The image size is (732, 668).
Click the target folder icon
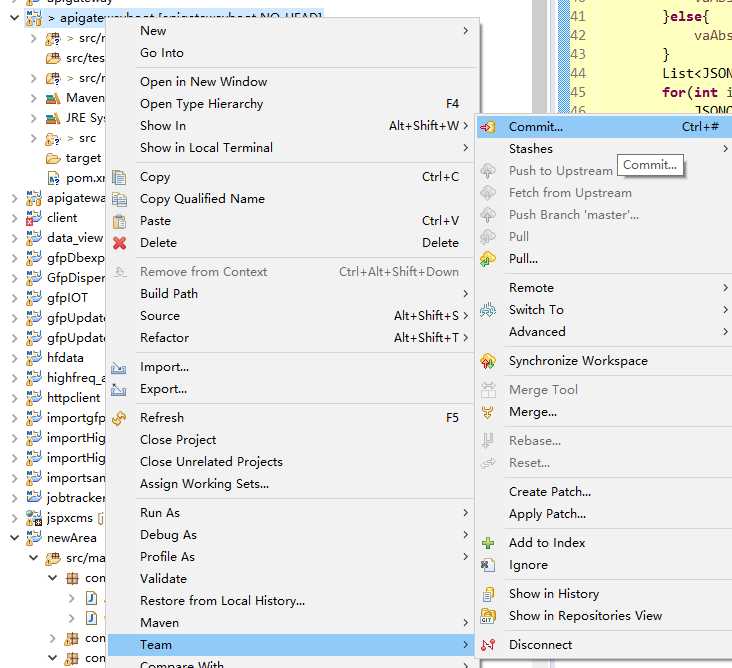click(53, 159)
